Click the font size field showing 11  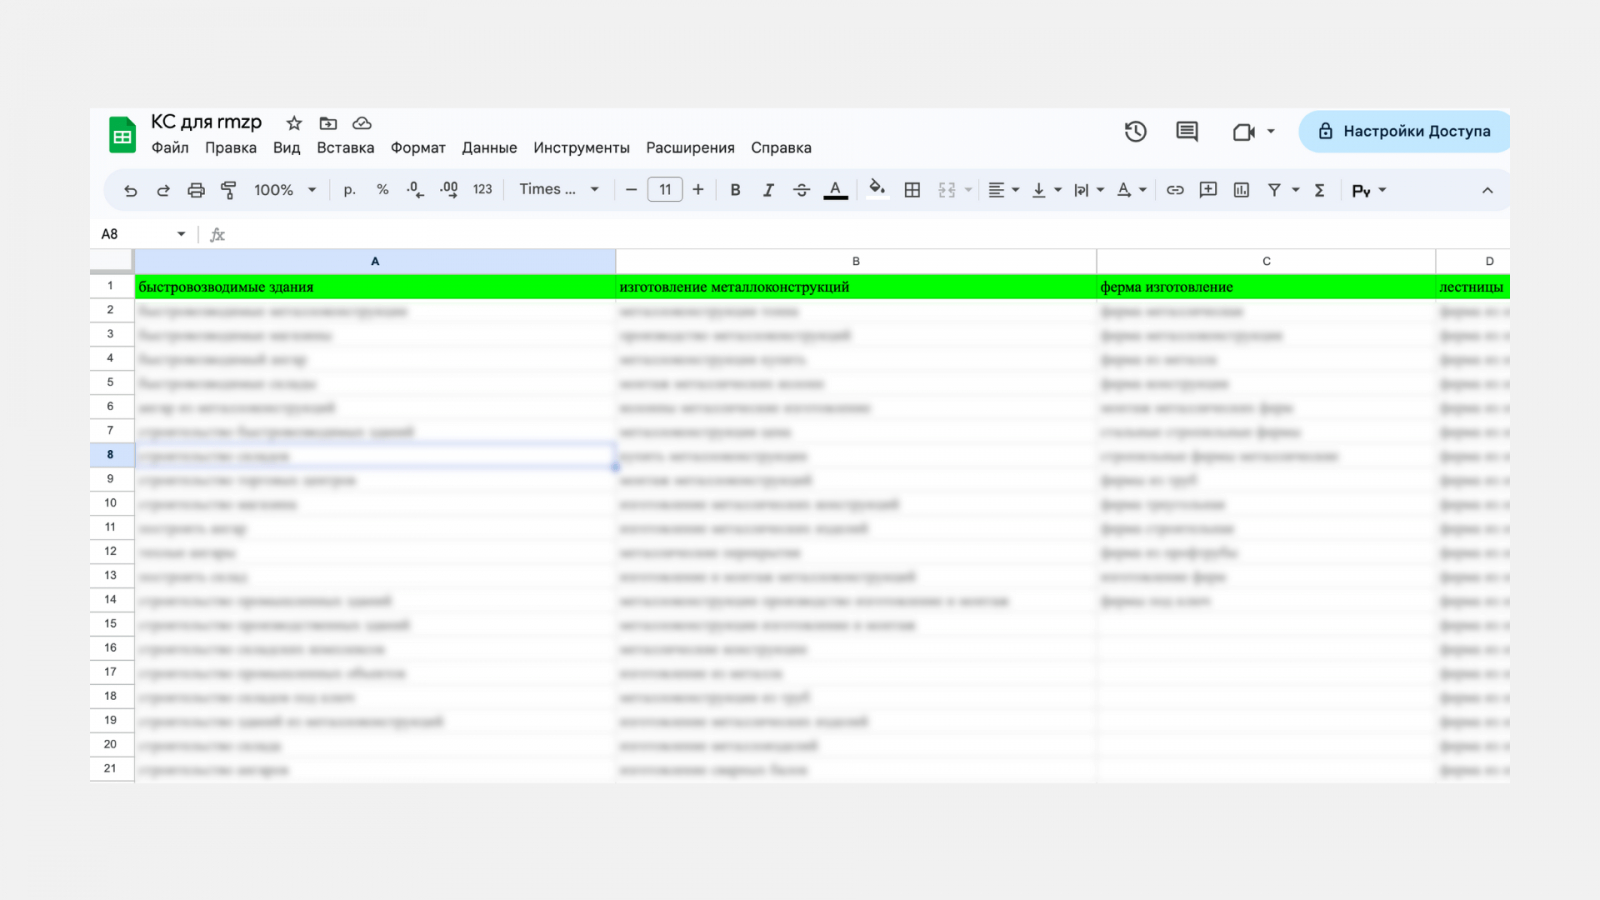tap(665, 190)
